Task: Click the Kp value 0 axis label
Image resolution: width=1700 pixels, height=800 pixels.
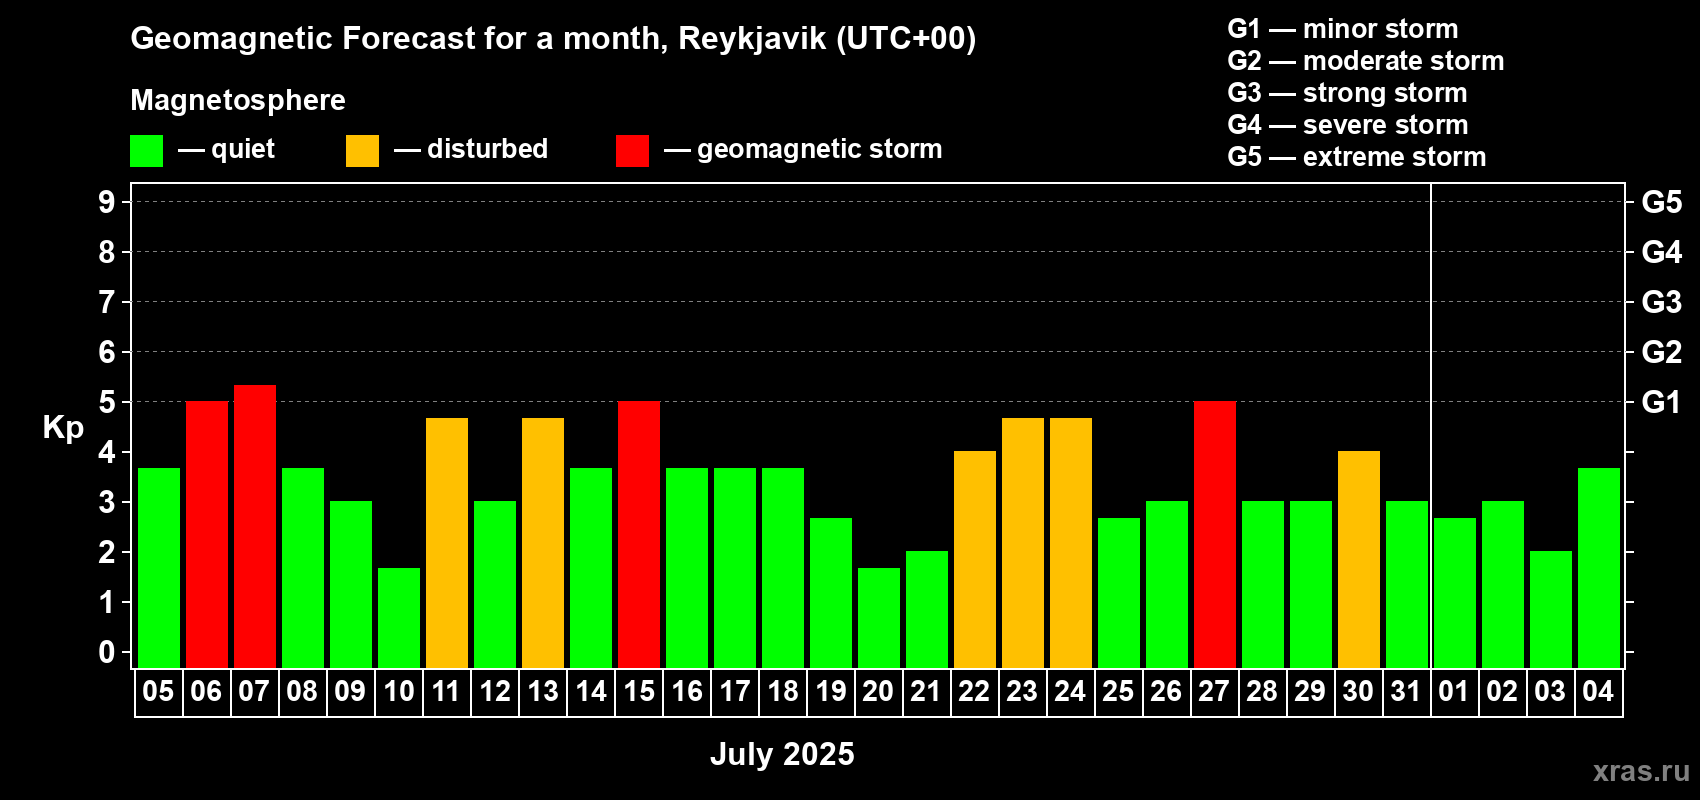Action: click(x=107, y=652)
